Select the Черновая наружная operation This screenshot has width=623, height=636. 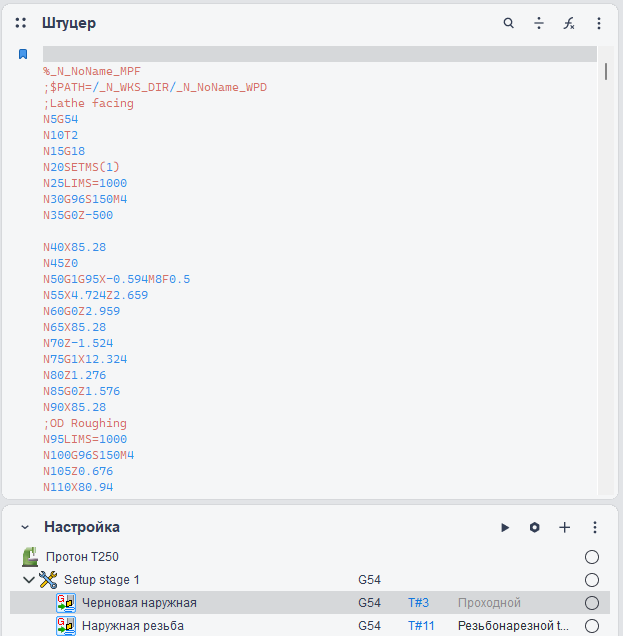[139, 603]
